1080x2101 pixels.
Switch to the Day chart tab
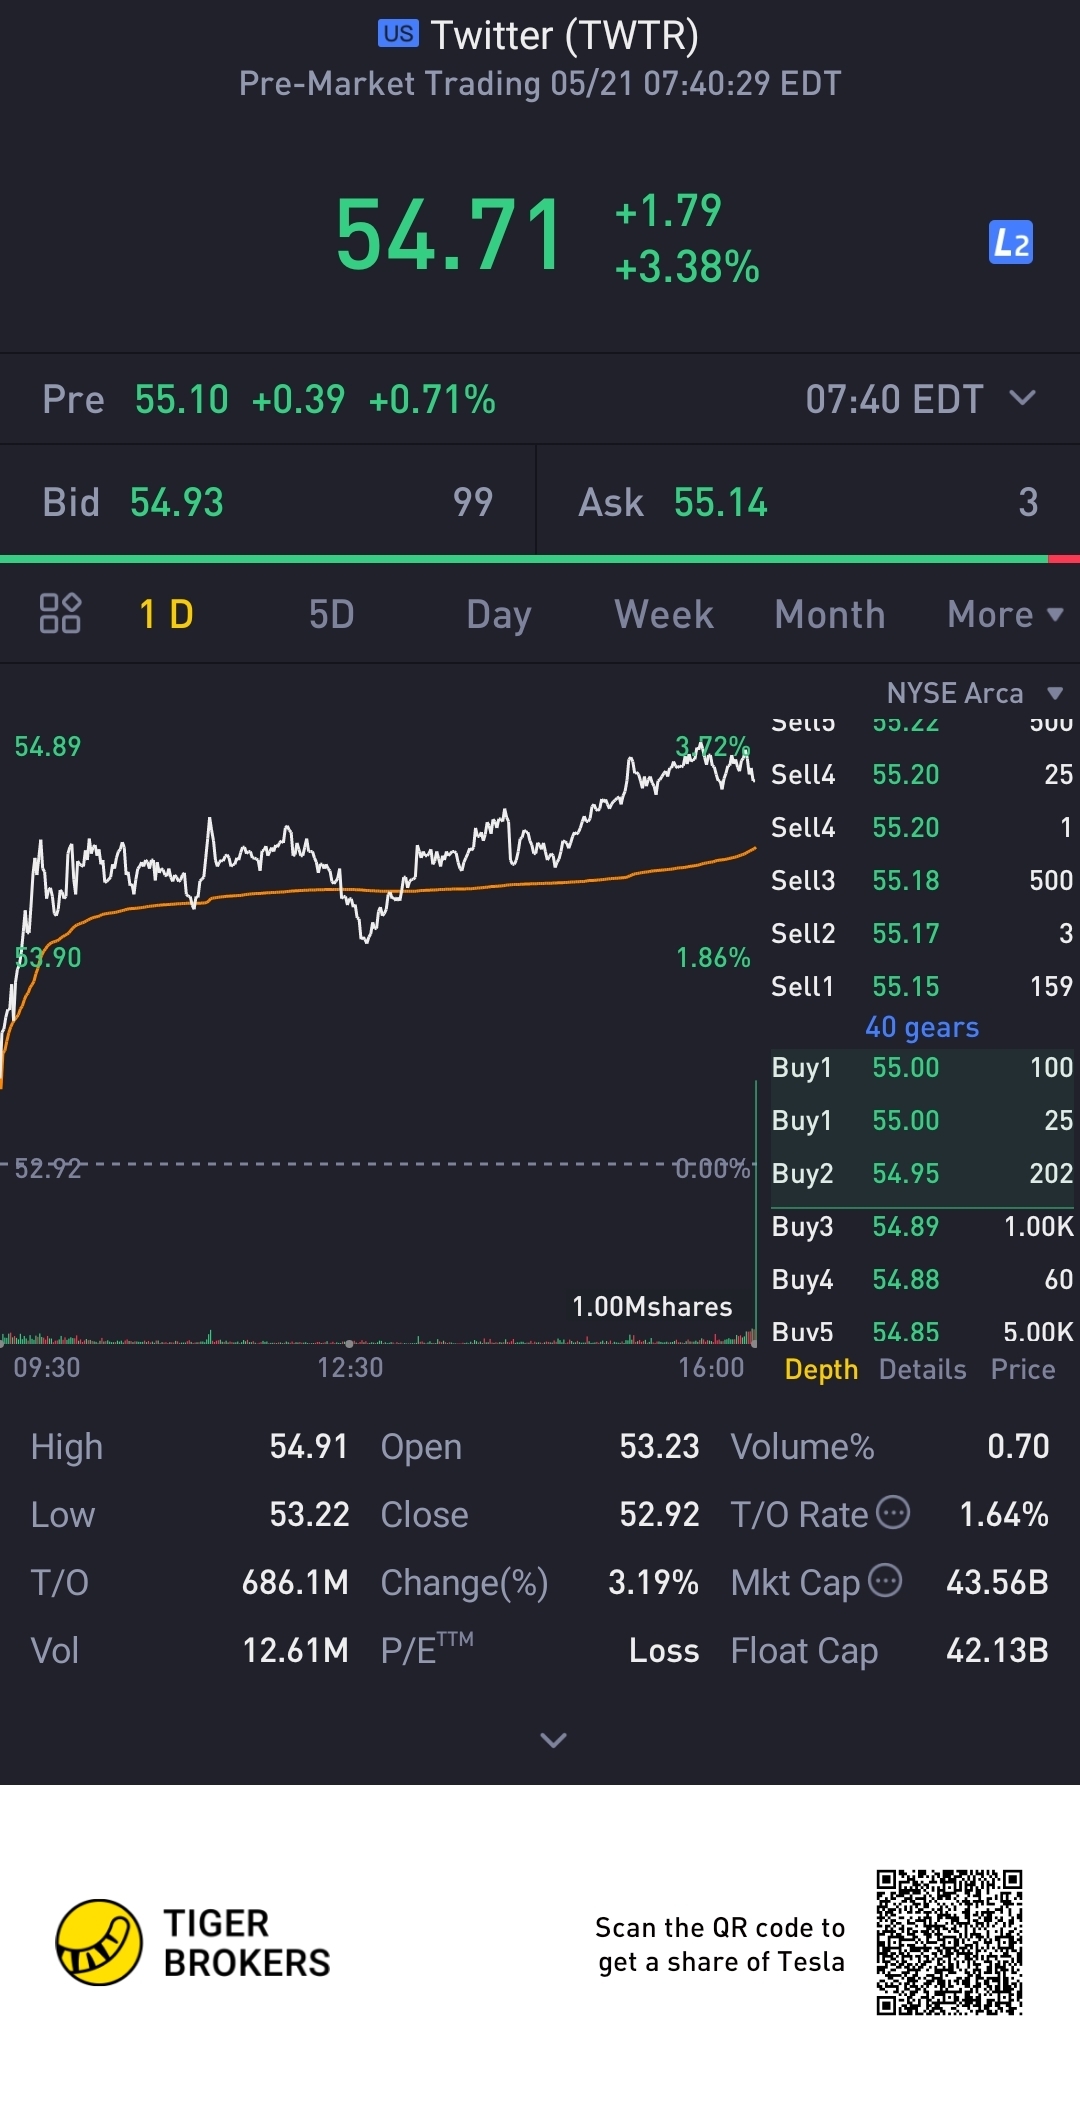(x=498, y=614)
